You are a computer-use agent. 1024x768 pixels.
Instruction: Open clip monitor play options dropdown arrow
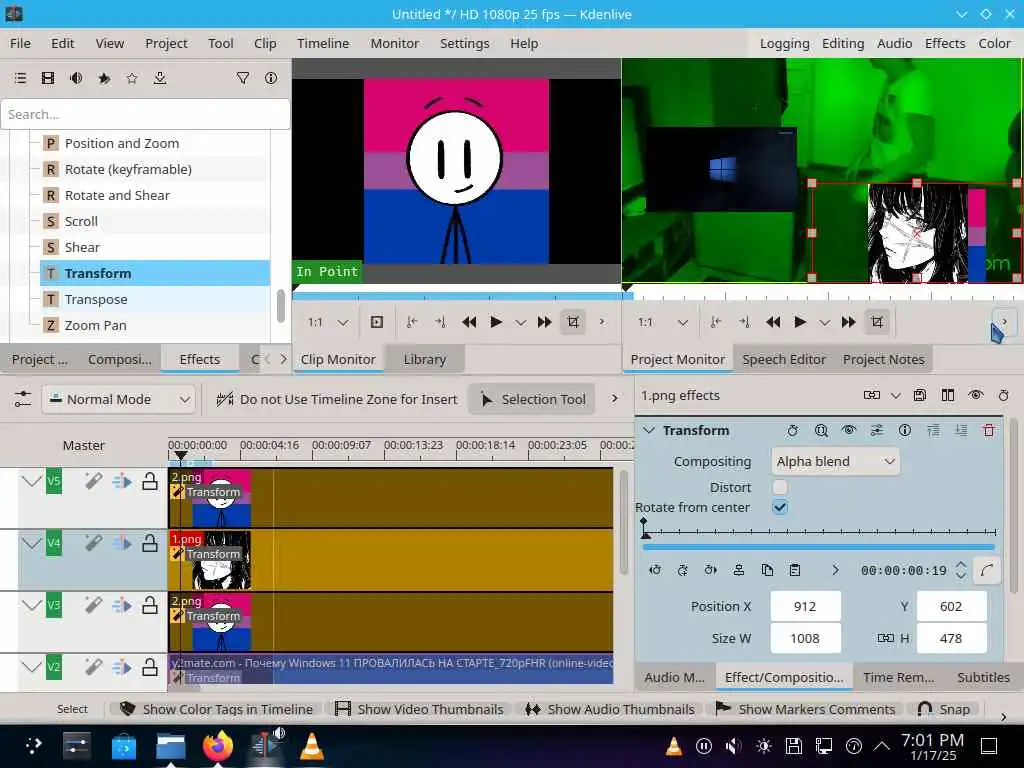pos(520,323)
